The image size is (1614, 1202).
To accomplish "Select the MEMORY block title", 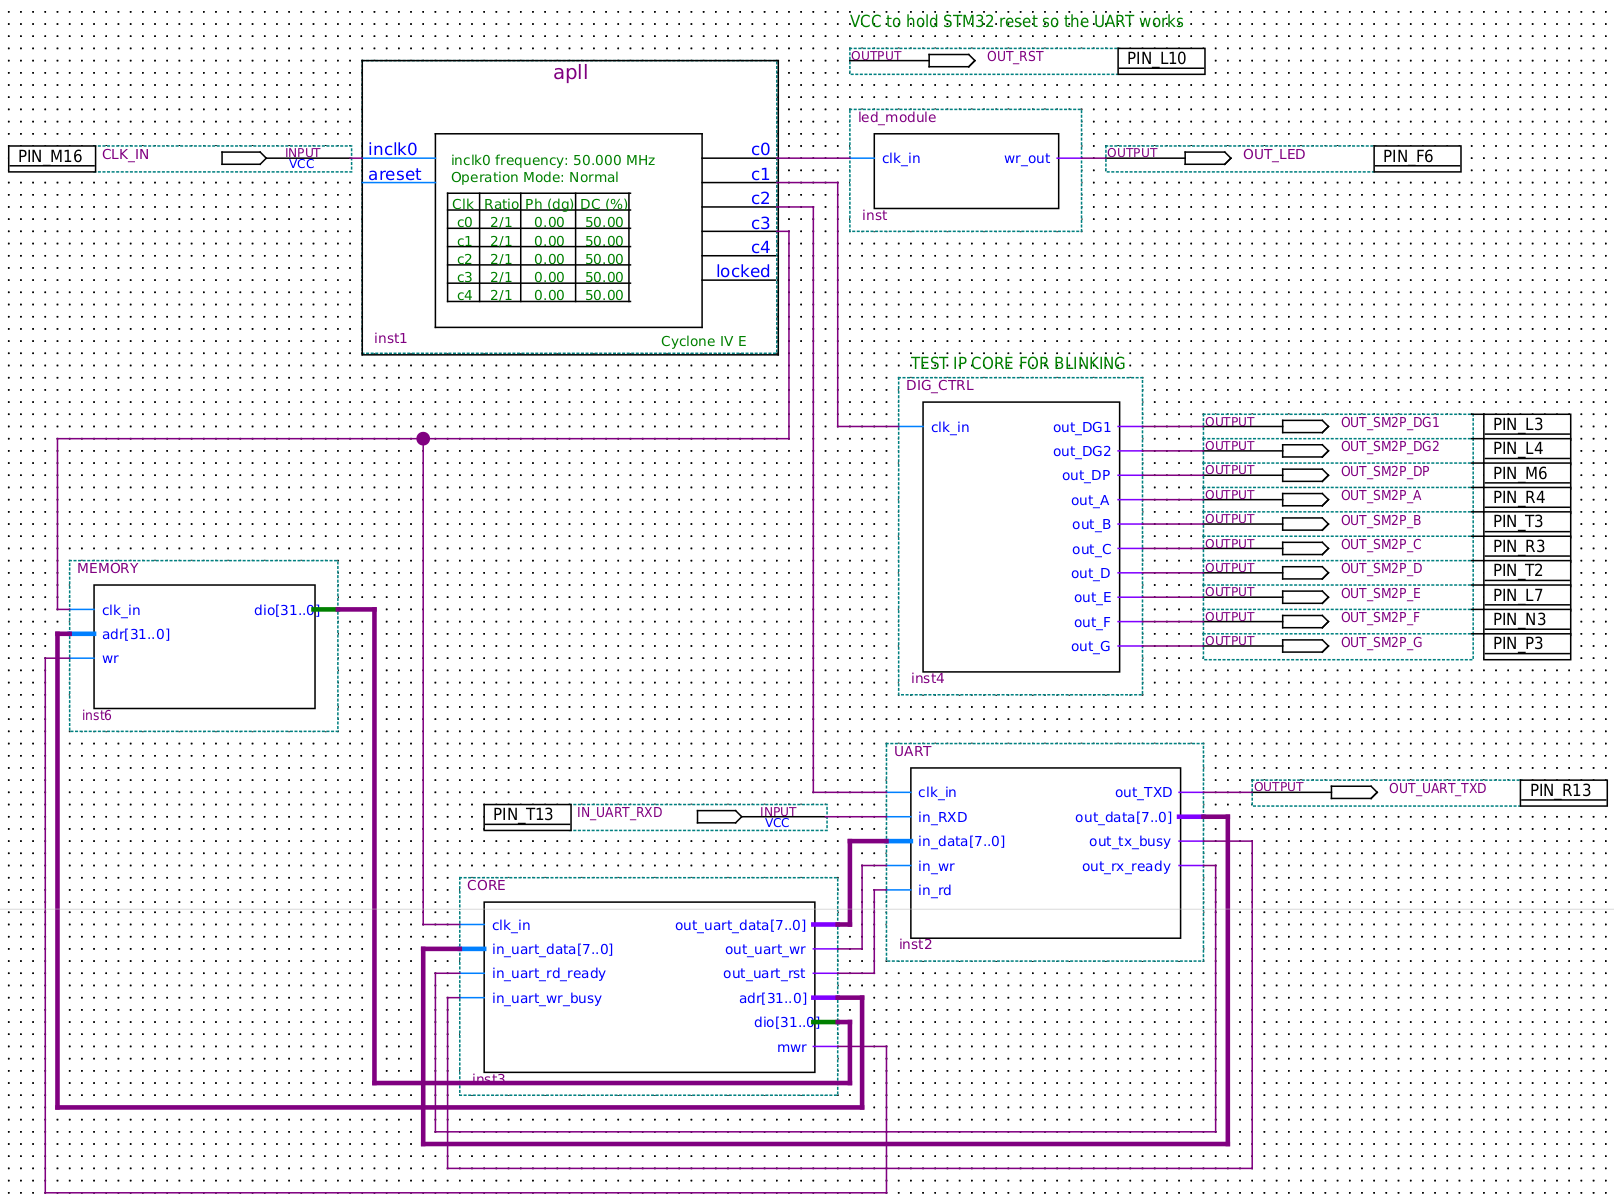I will [x=107, y=568].
